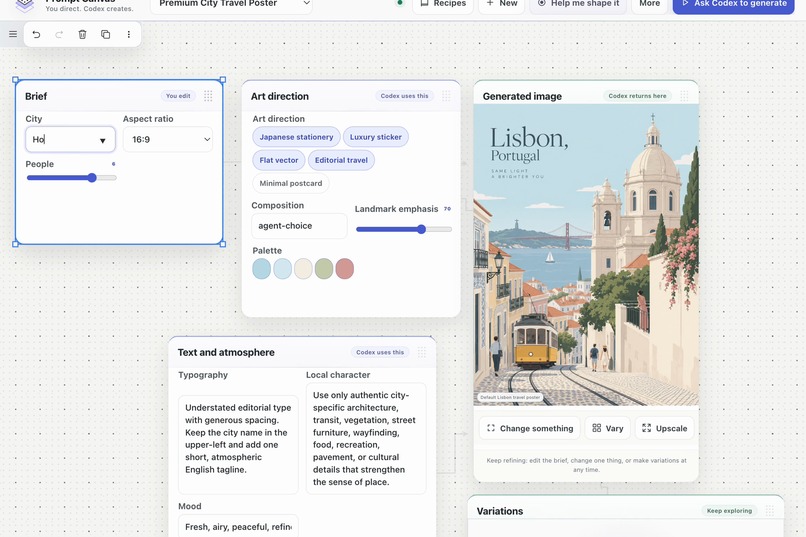Toggle the Japanese stationery style chip

click(x=296, y=137)
